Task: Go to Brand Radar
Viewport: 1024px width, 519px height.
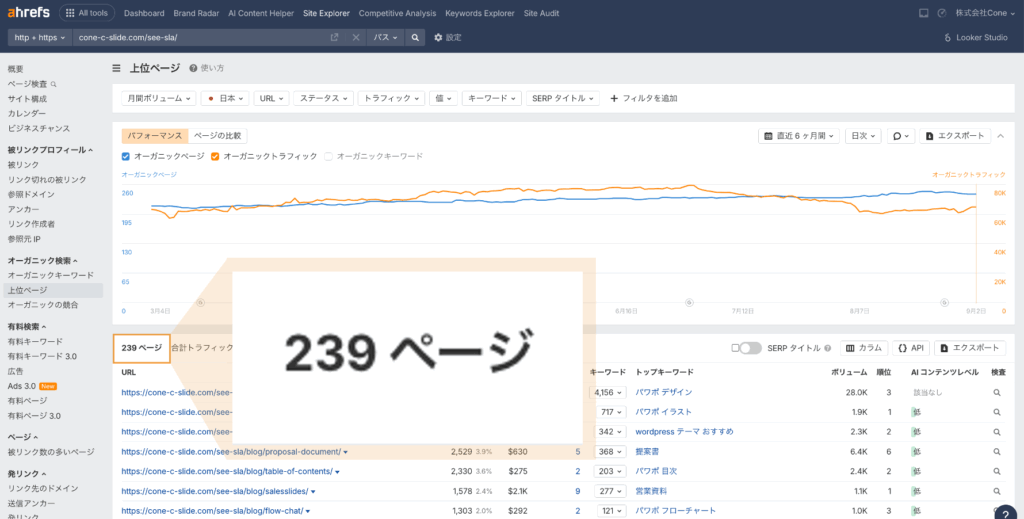Action: [x=197, y=13]
